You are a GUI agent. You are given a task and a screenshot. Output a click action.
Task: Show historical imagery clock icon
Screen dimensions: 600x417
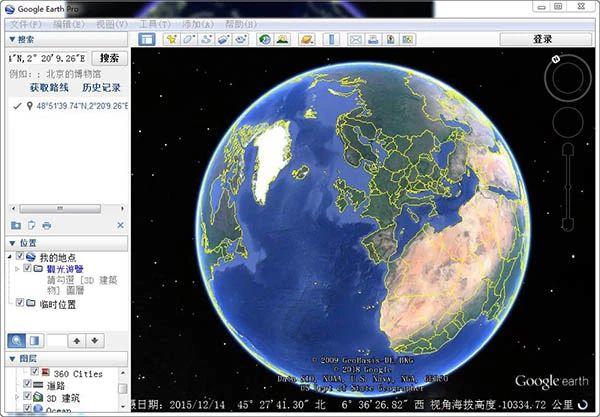click(x=265, y=39)
